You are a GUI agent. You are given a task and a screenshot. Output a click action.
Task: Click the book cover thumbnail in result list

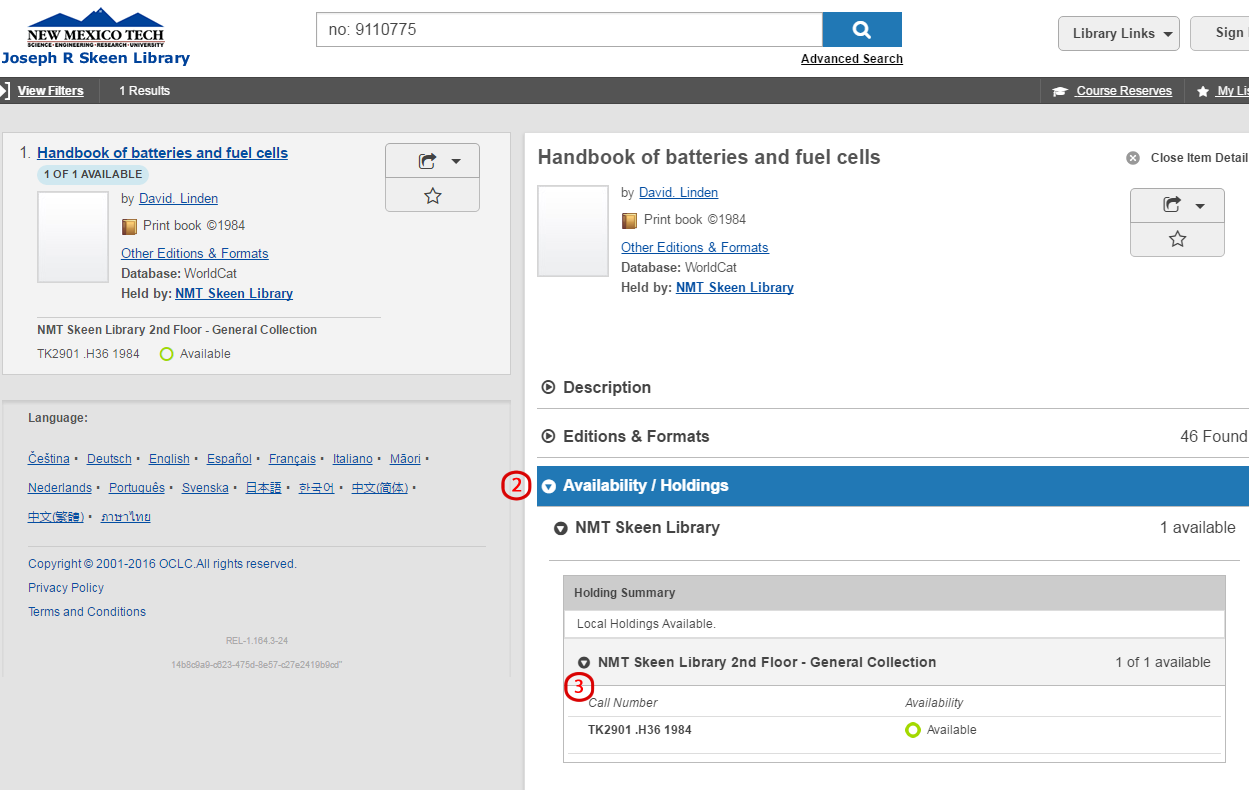[73, 237]
